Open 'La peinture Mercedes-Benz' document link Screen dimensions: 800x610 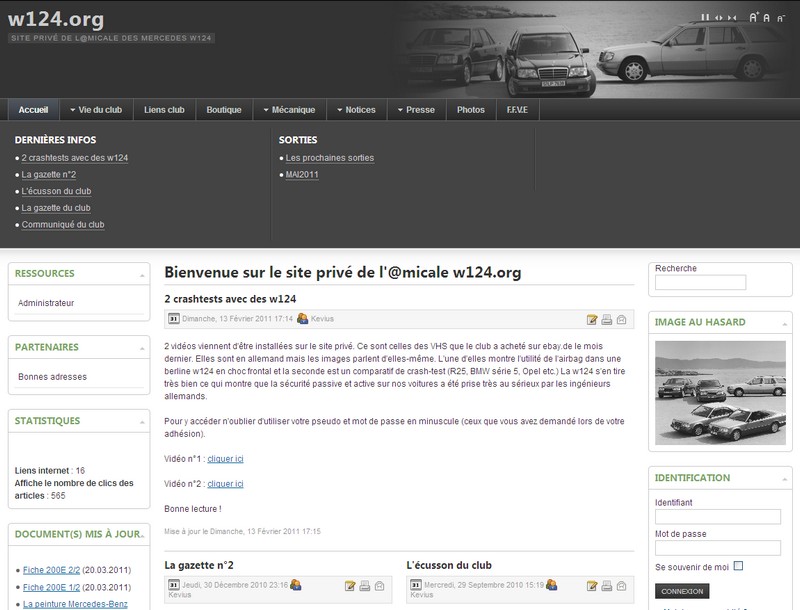click(x=75, y=604)
